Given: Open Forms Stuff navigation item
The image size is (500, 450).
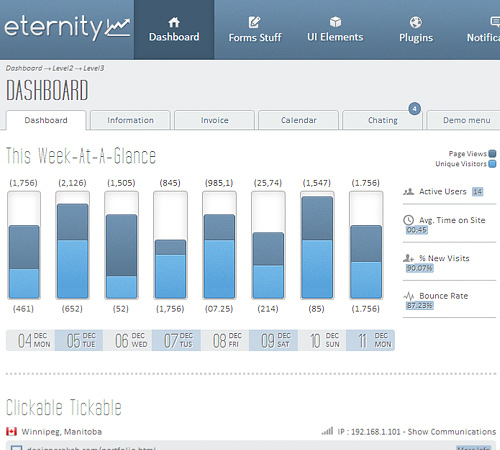Looking at the screenshot, I should point(255,30).
